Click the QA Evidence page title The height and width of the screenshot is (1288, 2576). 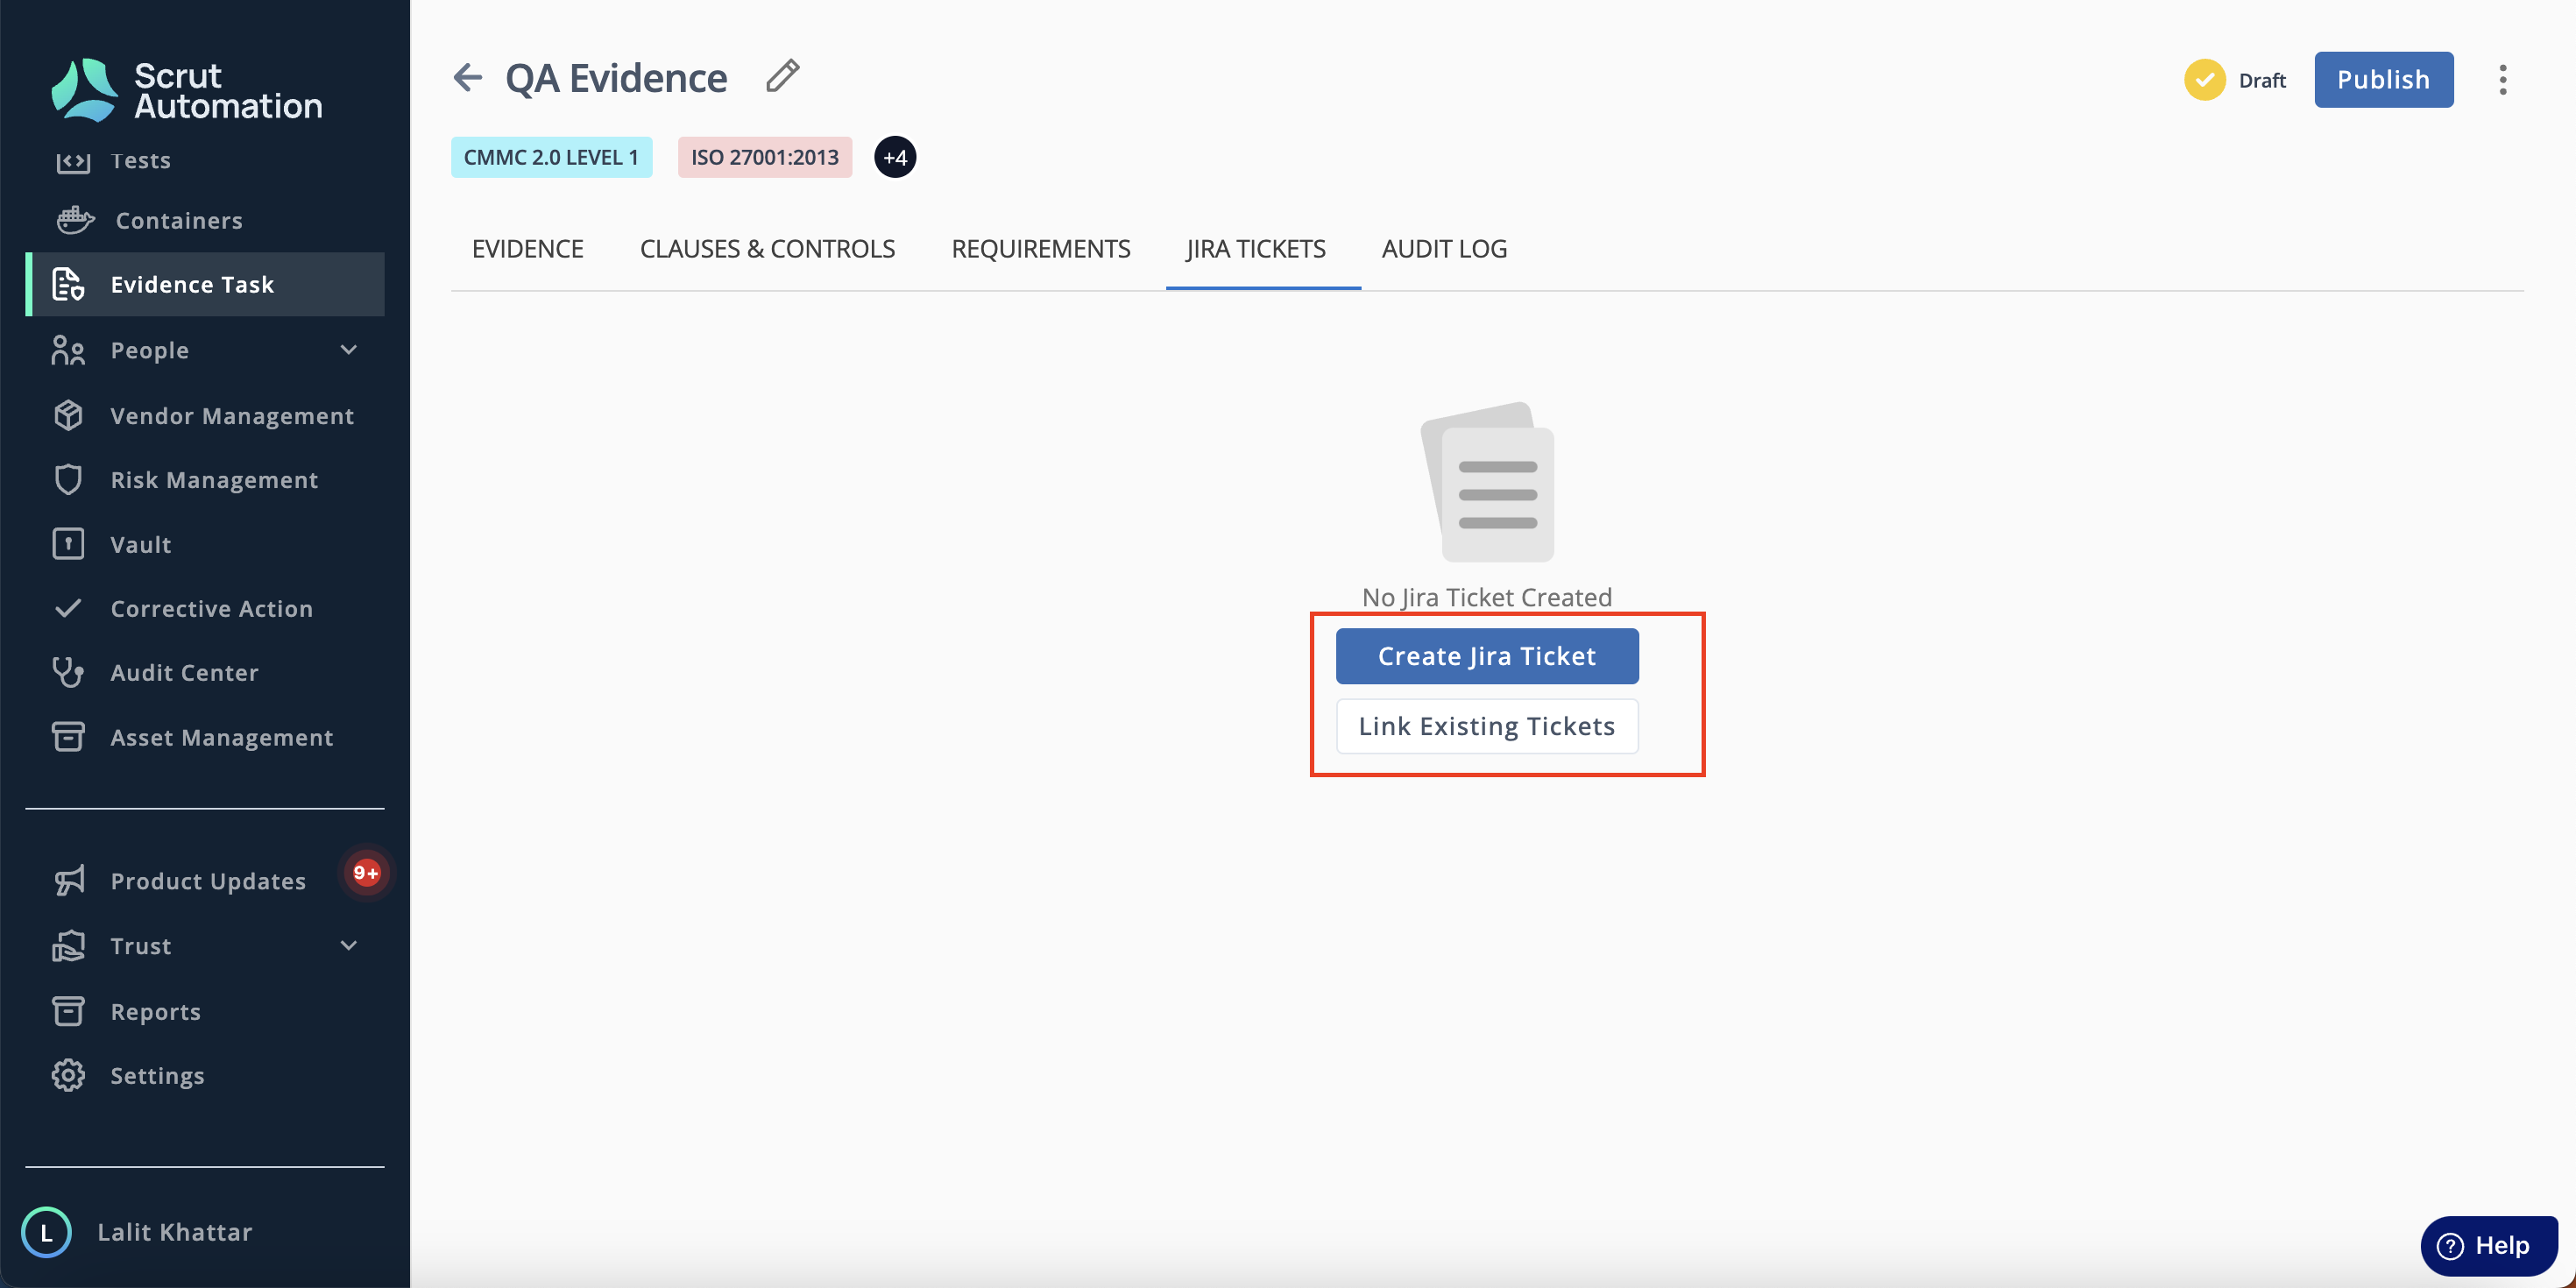616,78
